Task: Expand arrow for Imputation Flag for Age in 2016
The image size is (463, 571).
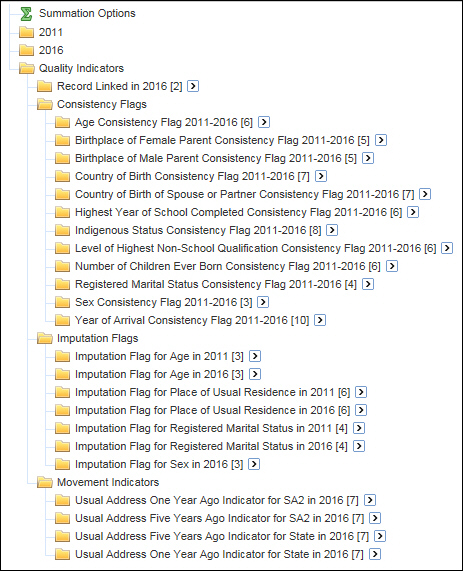Action: click(x=255, y=374)
